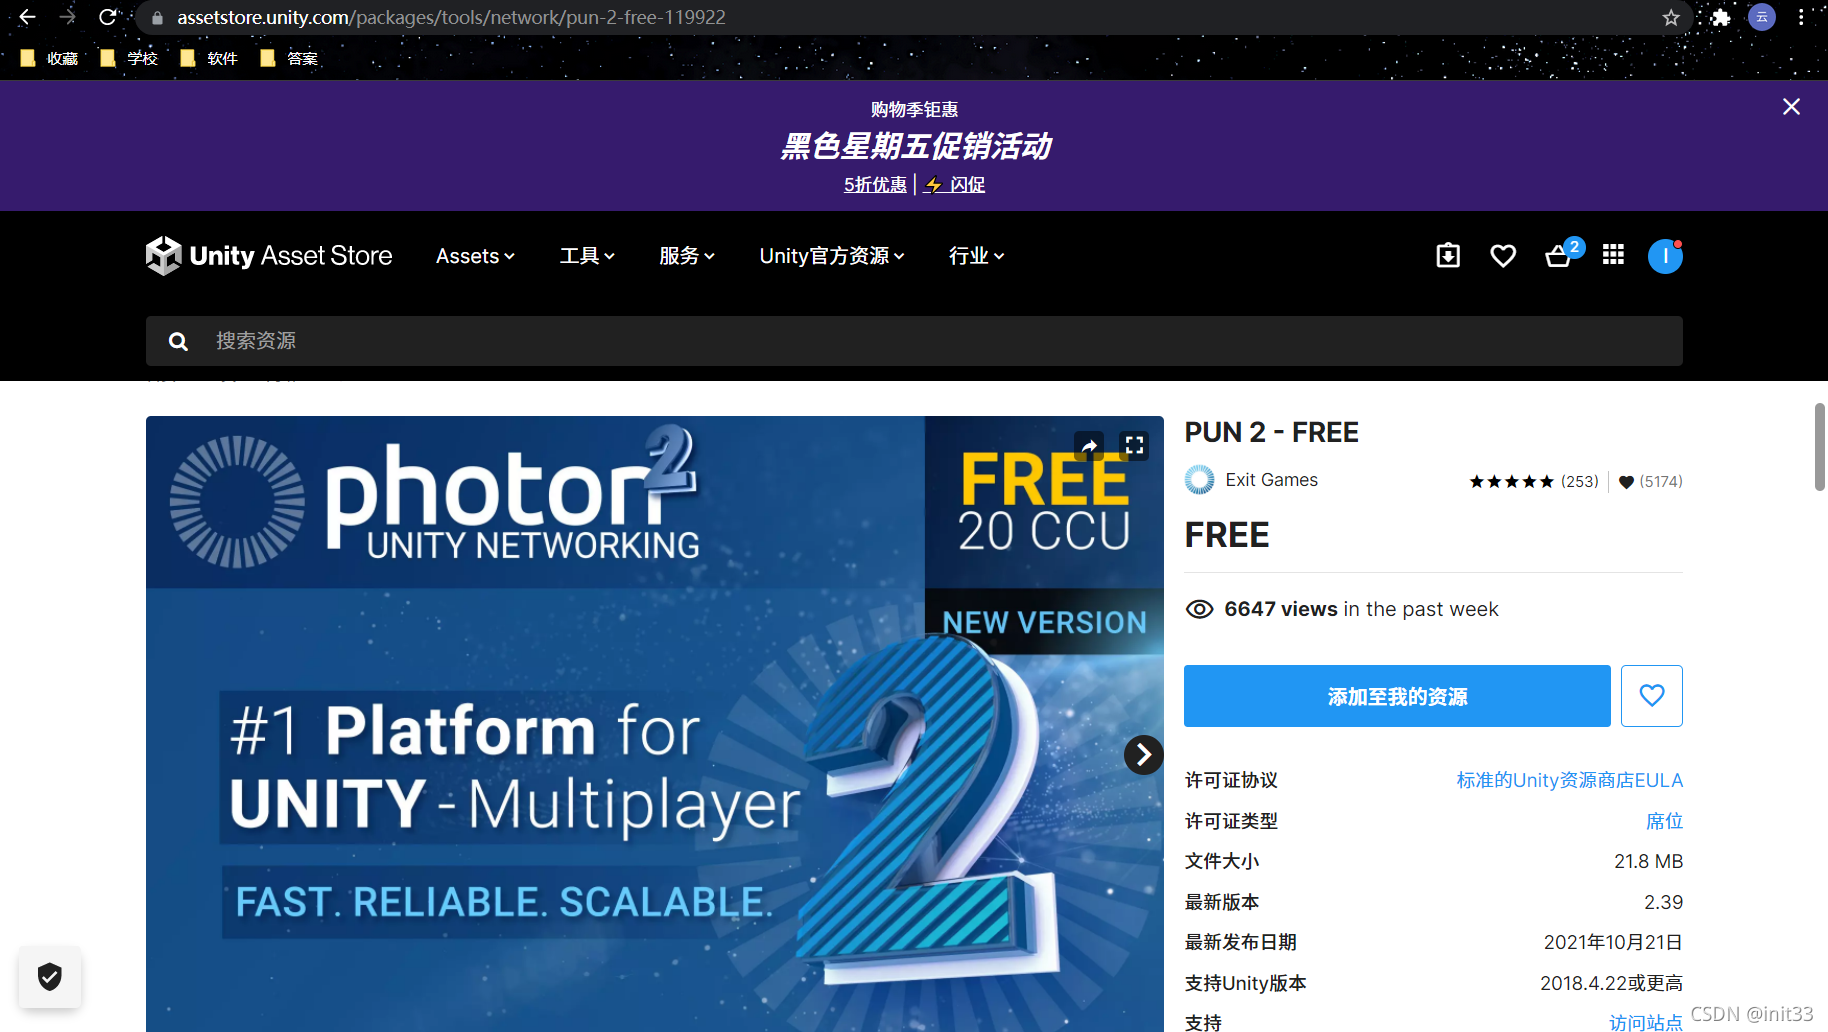The height and width of the screenshot is (1032, 1828).
Task: Click the page vertical scrollbar
Action: tap(1819, 447)
